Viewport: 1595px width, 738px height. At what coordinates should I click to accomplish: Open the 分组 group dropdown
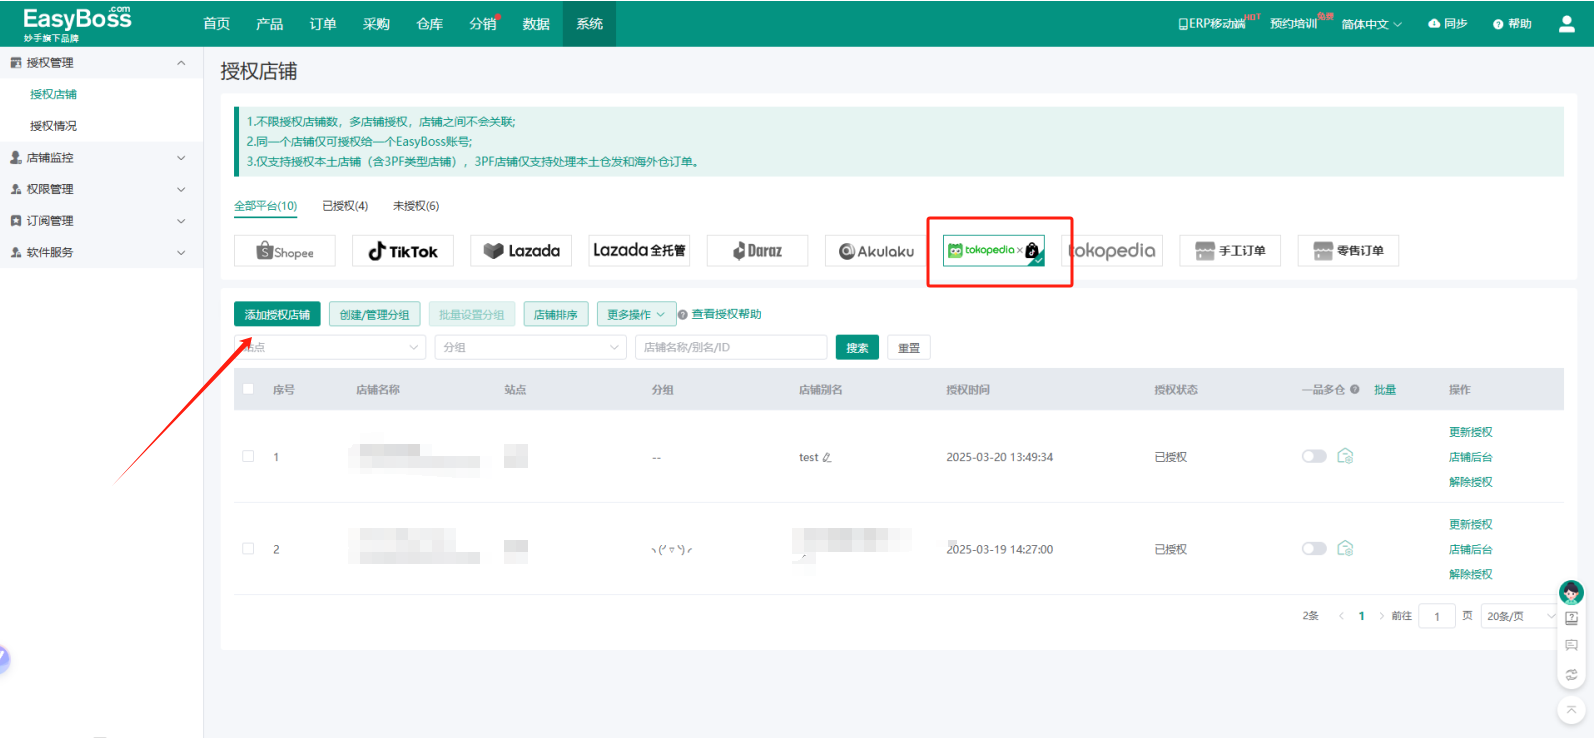(x=530, y=347)
